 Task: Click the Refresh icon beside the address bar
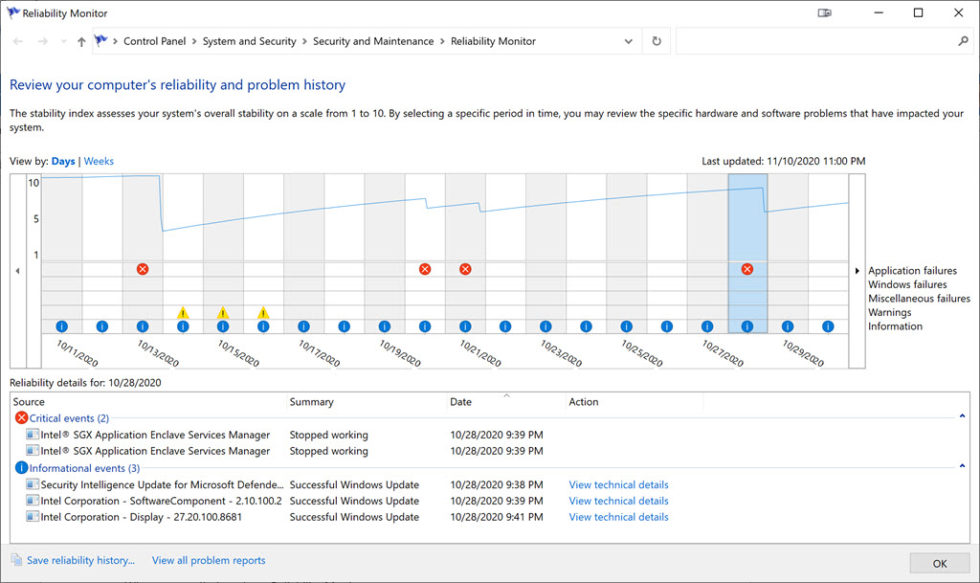[x=657, y=41]
